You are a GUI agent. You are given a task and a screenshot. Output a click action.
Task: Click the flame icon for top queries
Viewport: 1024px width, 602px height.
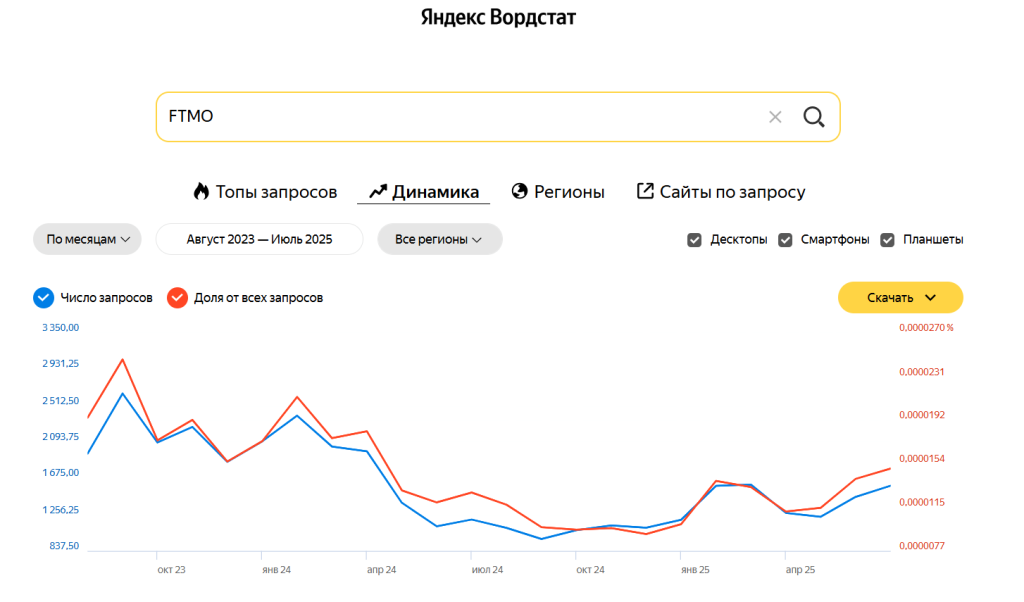click(x=201, y=191)
